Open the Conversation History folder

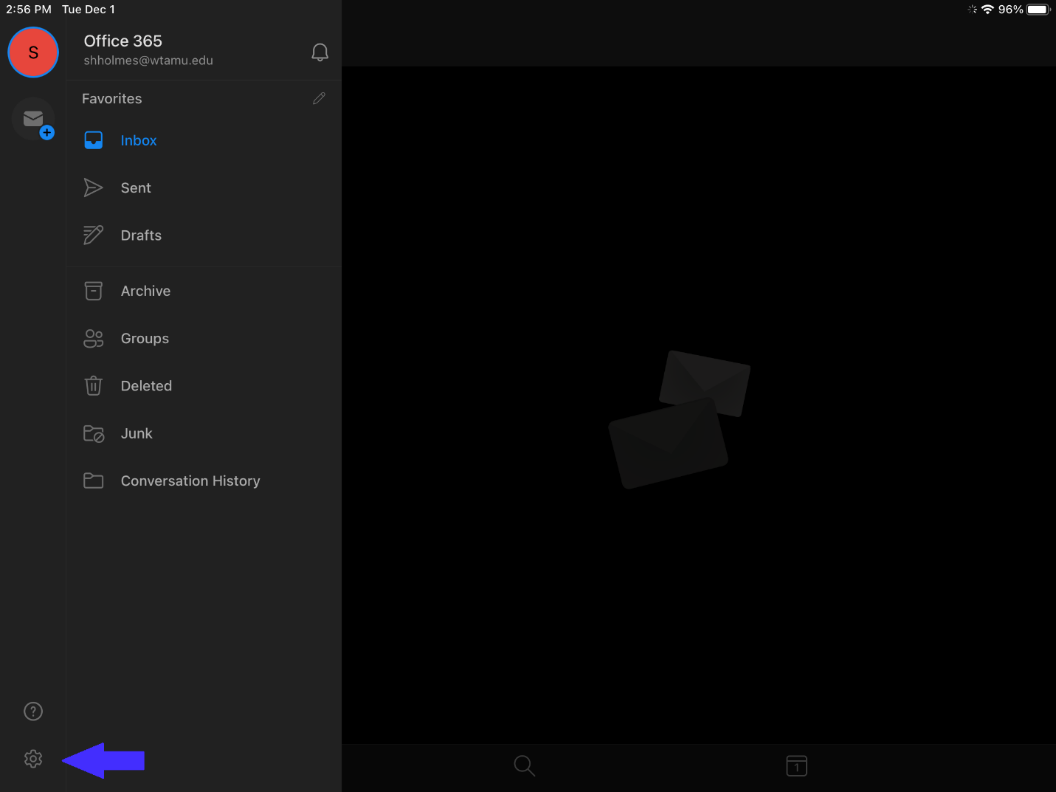pos(205,481)
